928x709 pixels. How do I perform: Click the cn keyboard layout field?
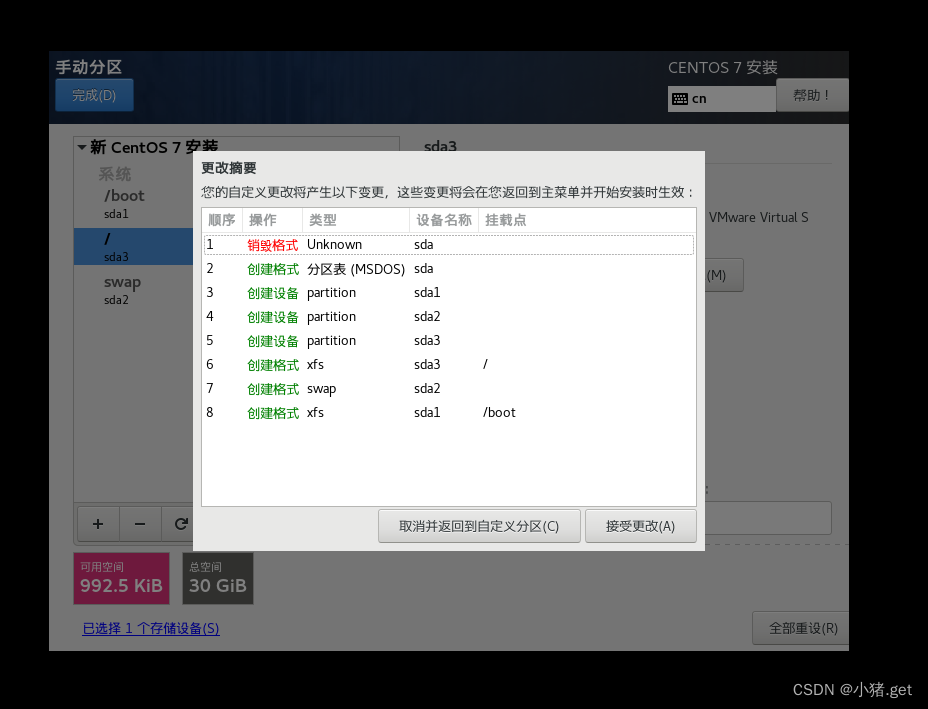[721, 99]
